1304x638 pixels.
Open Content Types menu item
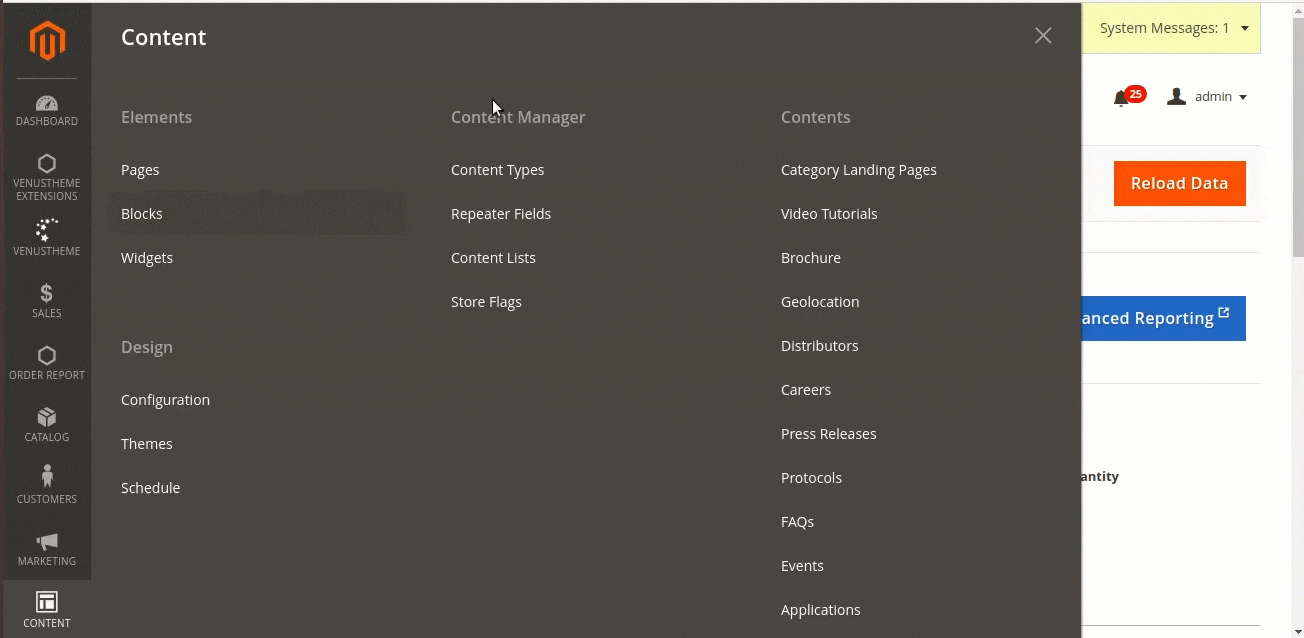pyautogui.click(x=497, y=170)
